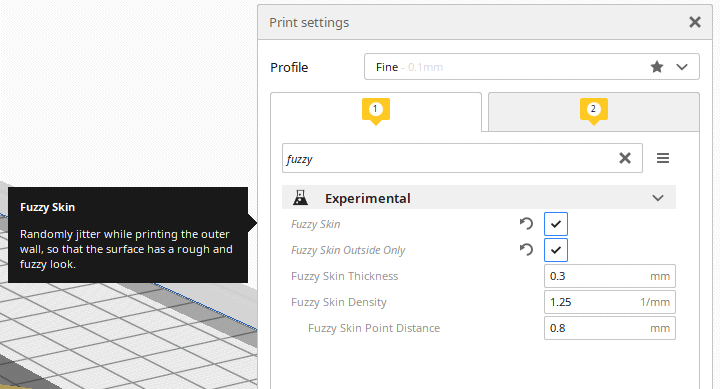Reset the Fuzzy Skin Outside Only setting
This screenshot has height=389, width=720.
coord(526,250)
